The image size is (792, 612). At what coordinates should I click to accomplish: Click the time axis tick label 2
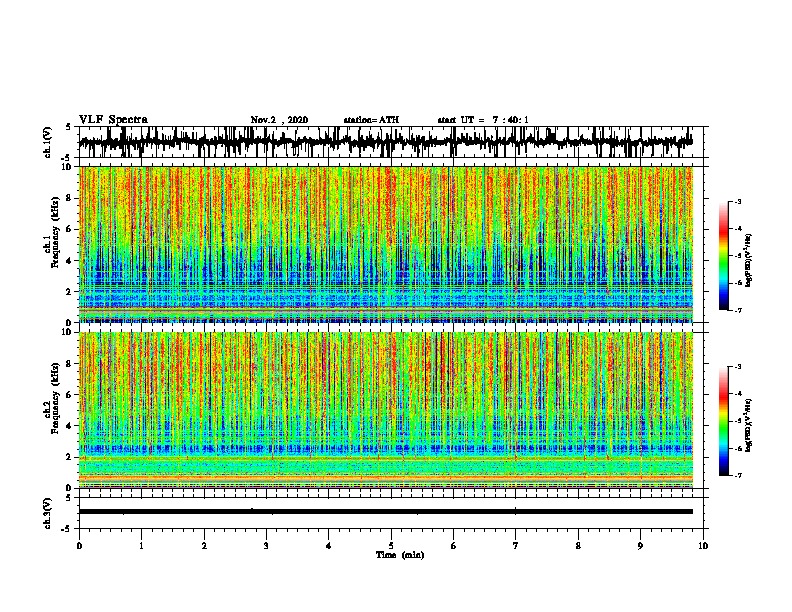point(204,546)
